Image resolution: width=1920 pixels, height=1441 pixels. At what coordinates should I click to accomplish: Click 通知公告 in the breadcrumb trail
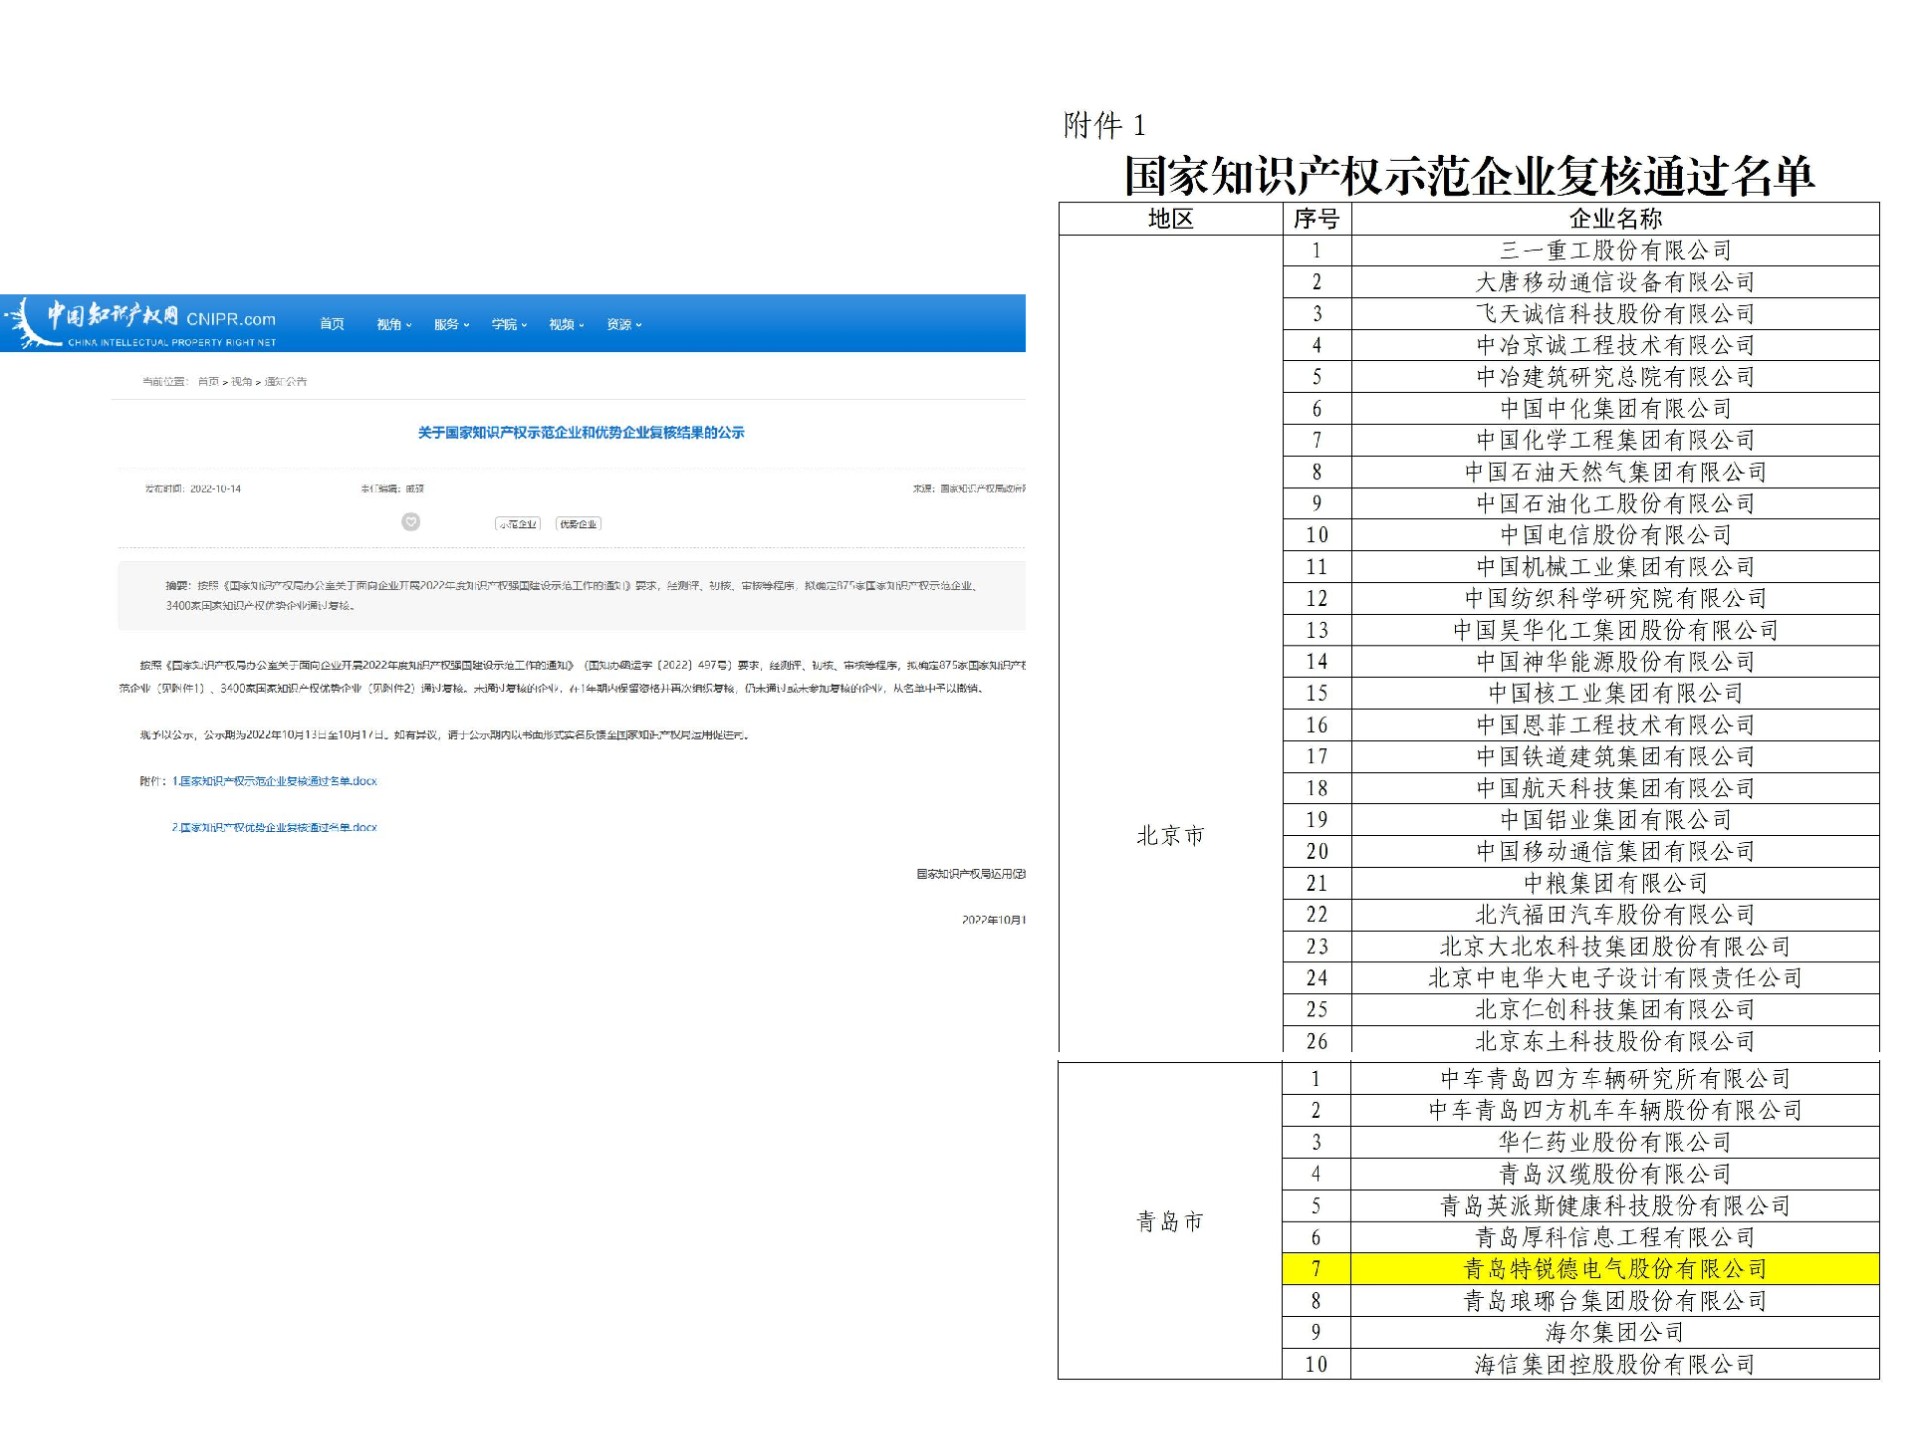(x=287, y=382)
